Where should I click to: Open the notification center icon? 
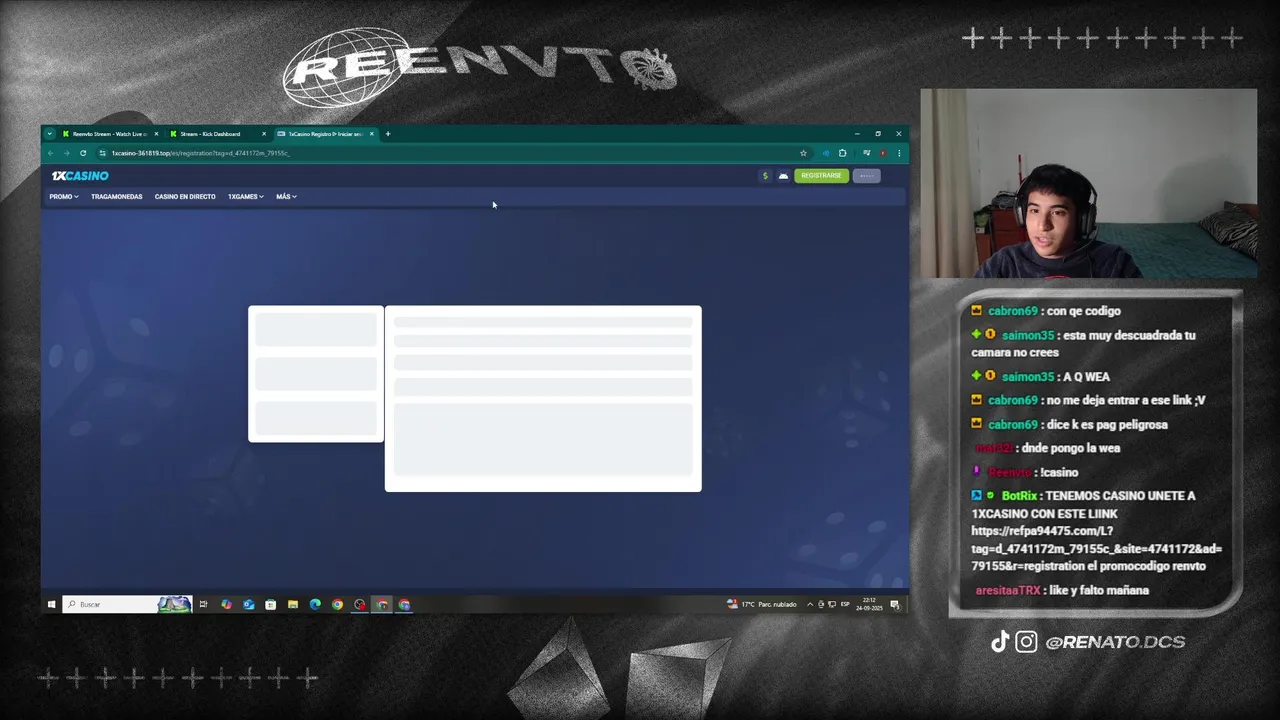pos(895,604)
